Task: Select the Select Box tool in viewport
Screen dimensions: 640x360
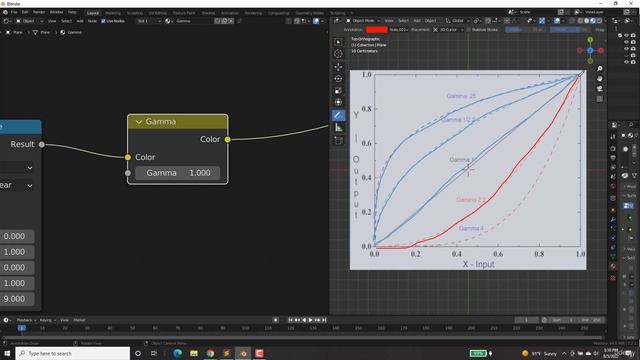Action: 338,42
